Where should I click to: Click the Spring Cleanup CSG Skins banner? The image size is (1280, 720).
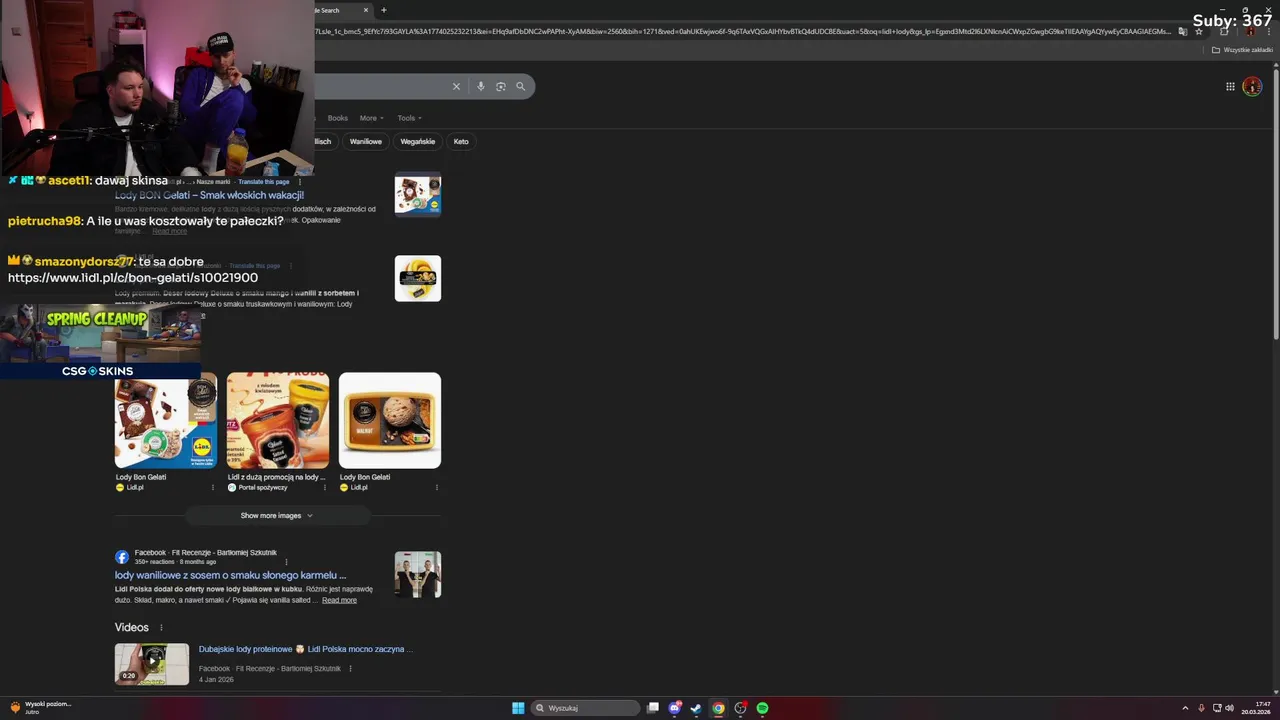(x=100, y=342)
